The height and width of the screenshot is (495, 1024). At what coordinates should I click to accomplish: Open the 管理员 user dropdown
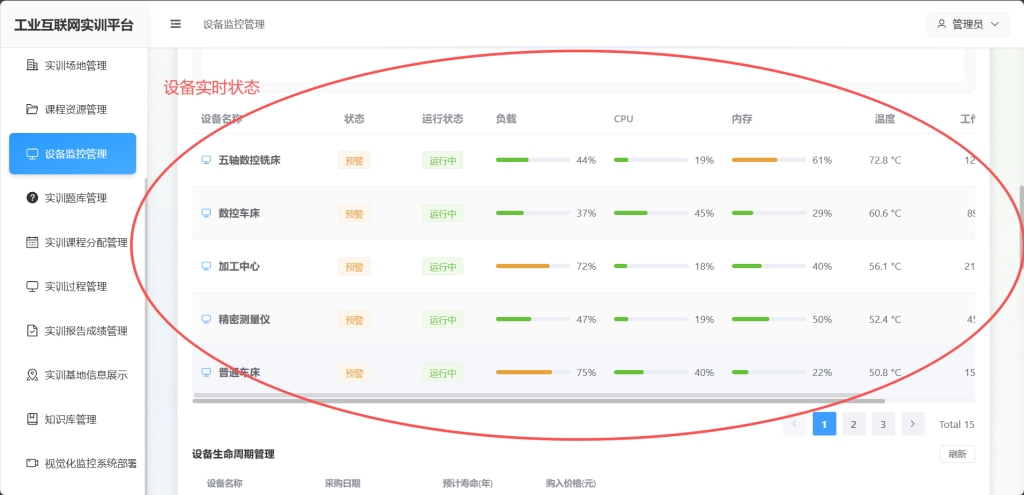tap(967, 24)
